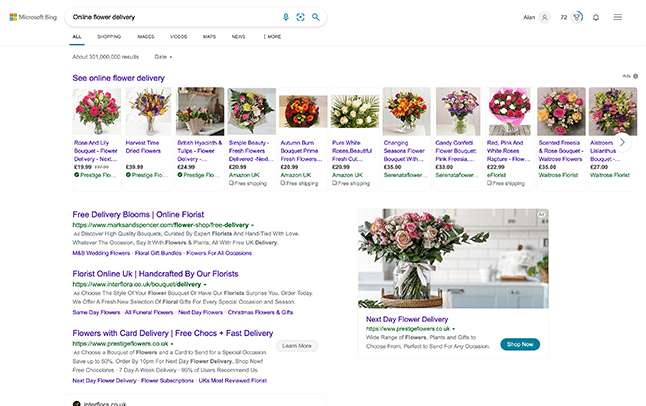Open Simple Beauty Fresh Flowers image
Viewport: 646px width, 406px height.
252,111
